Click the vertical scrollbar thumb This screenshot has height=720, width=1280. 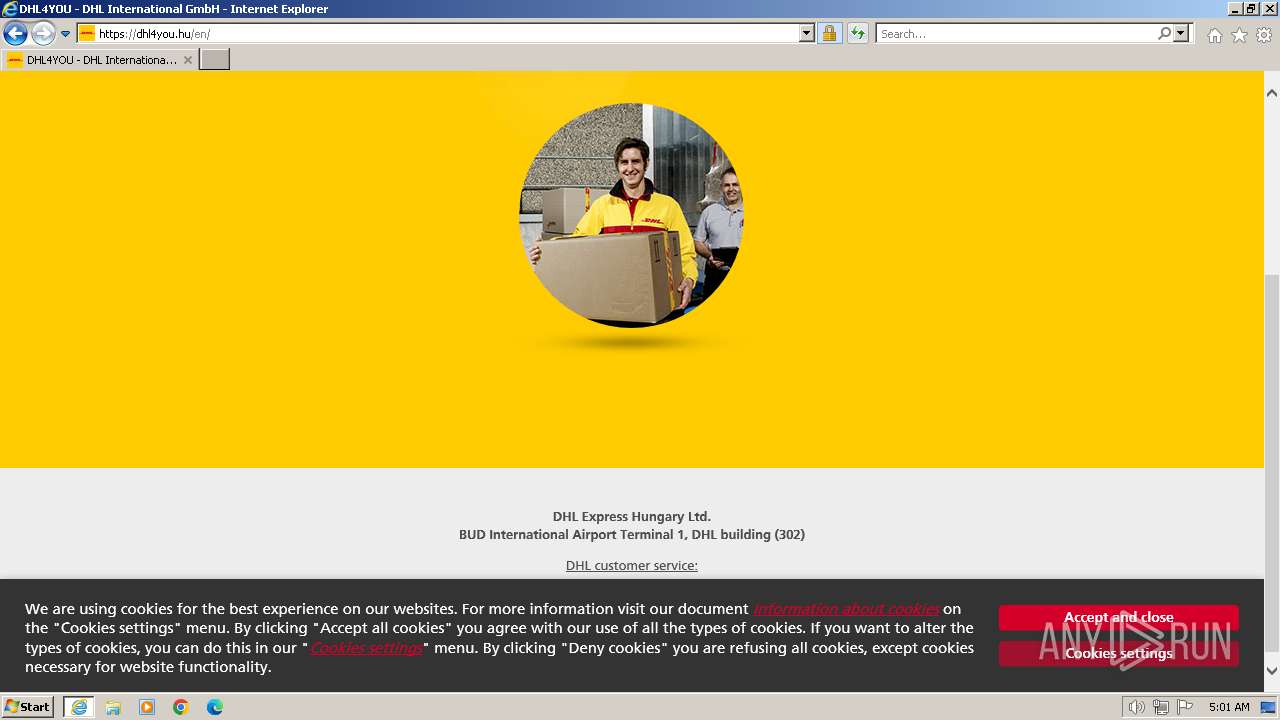coord(1272,462)
